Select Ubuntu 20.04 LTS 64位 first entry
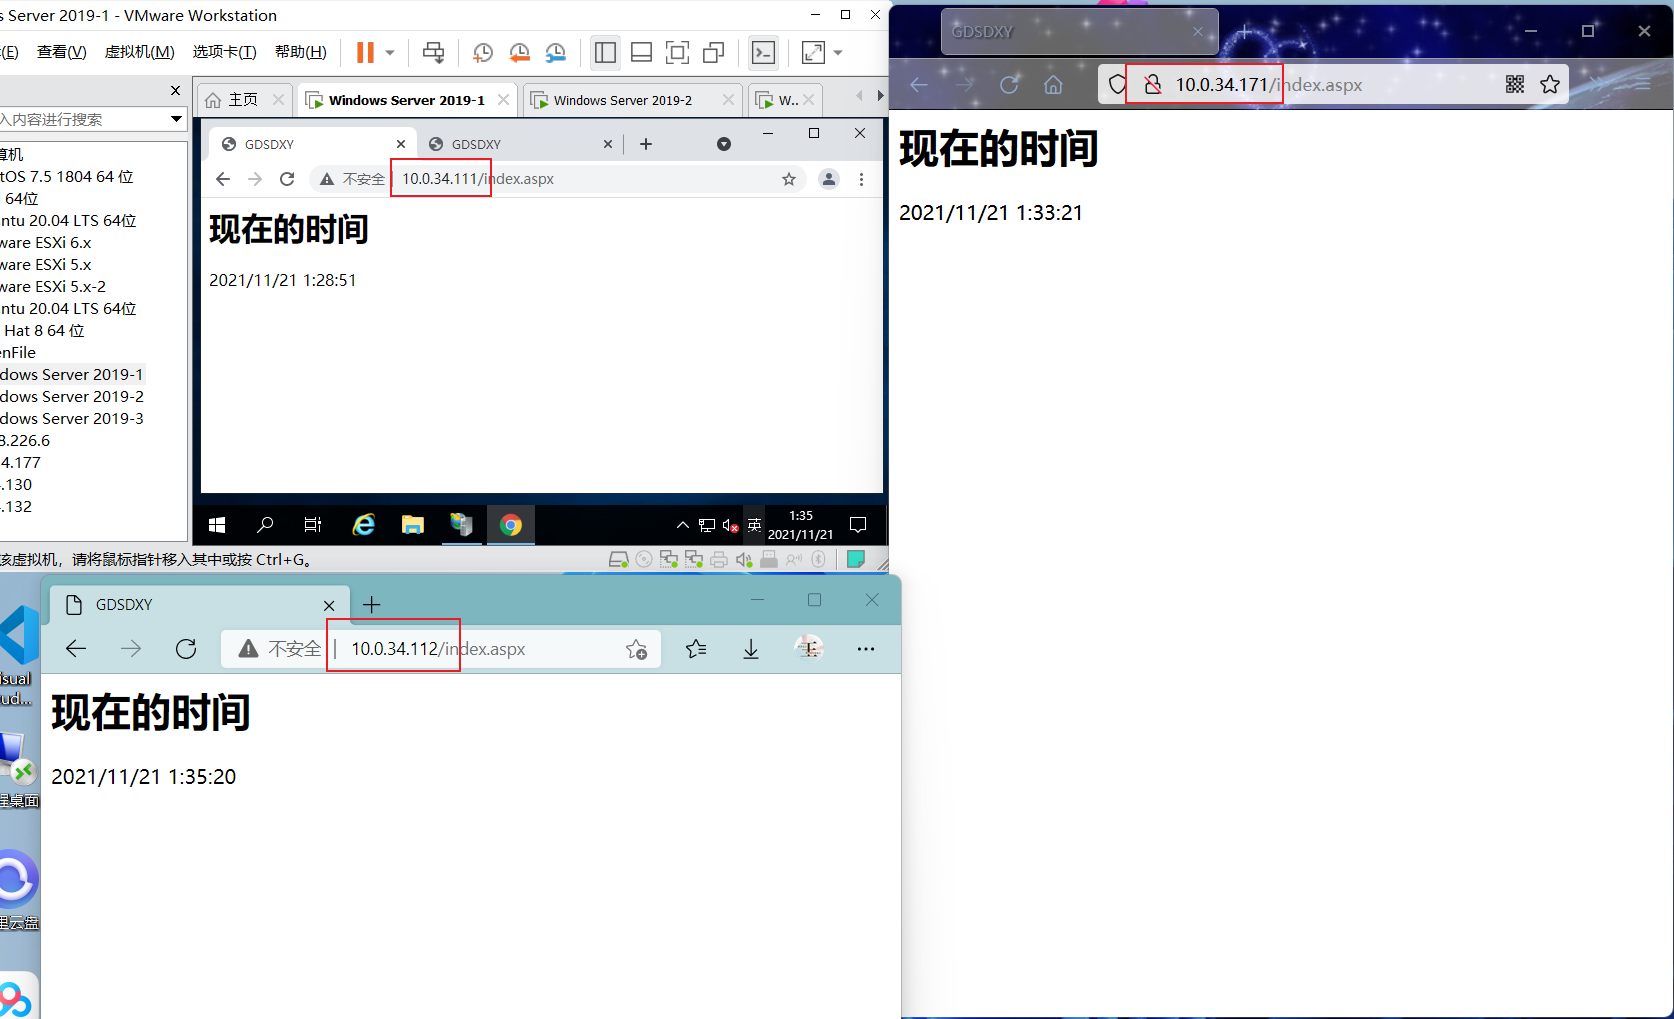Image resolution: width=1674 pixels, height=1019 pixels. tap(68, 220)
